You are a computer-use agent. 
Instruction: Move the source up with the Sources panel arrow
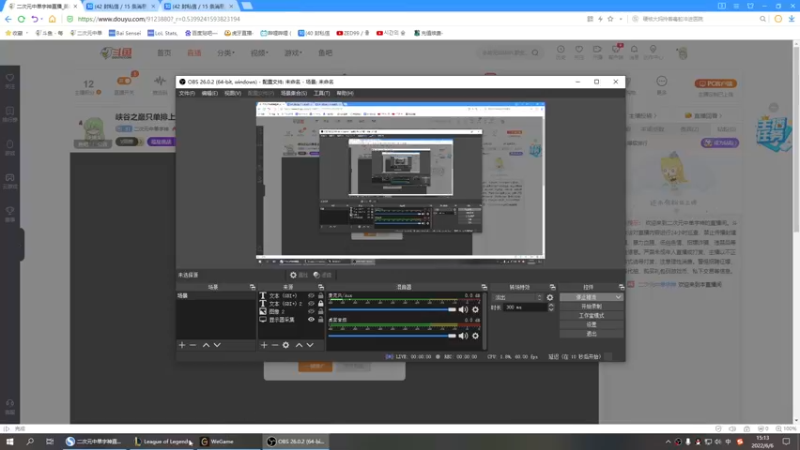click(299, 345)
